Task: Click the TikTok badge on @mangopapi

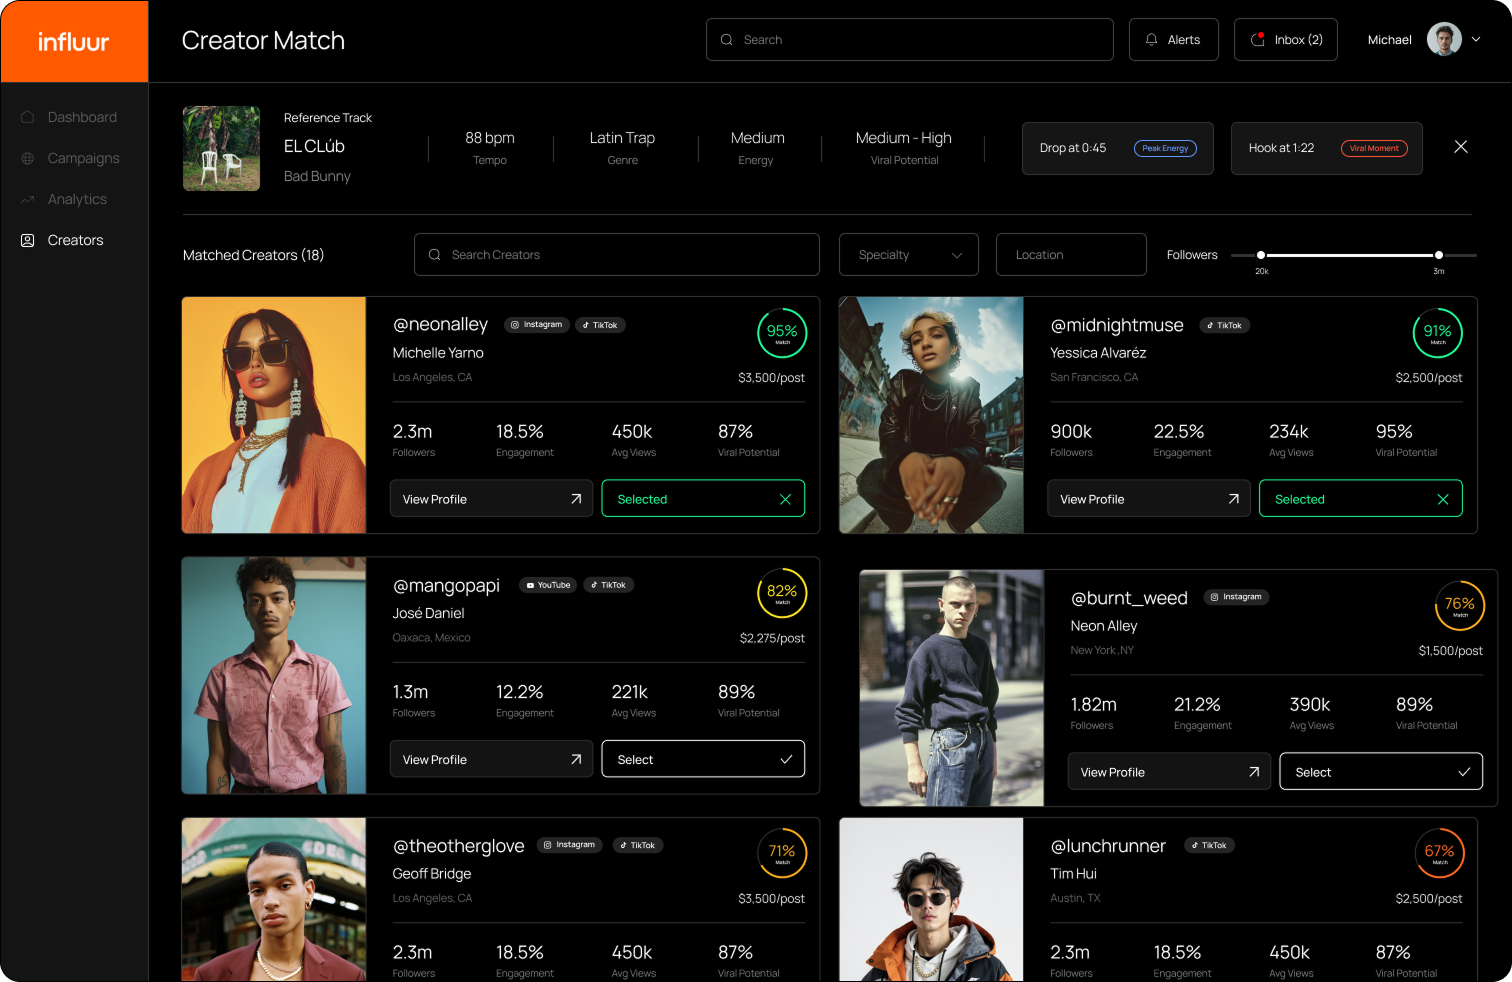Action: (609, 585)
